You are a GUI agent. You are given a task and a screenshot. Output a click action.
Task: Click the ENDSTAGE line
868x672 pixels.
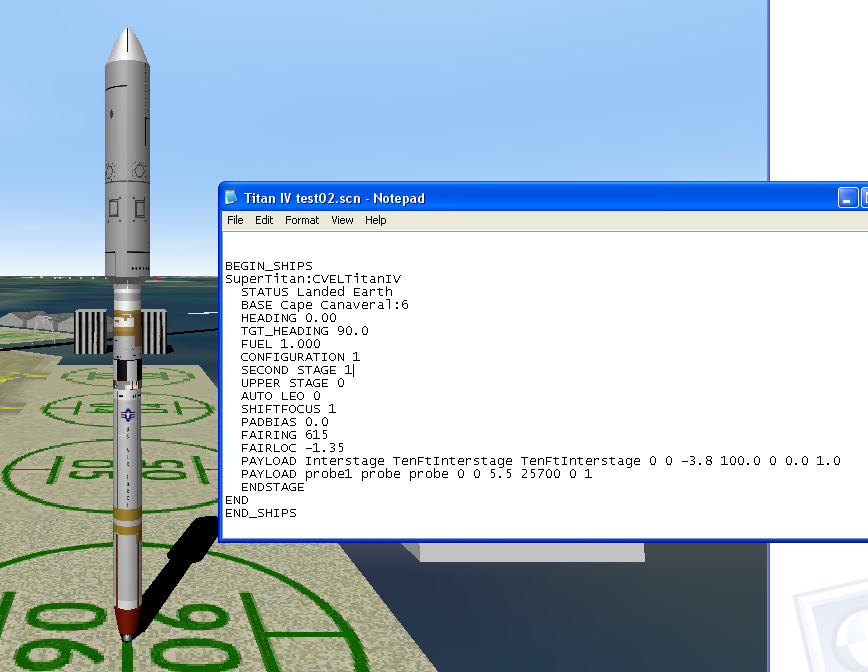point(273,487)
